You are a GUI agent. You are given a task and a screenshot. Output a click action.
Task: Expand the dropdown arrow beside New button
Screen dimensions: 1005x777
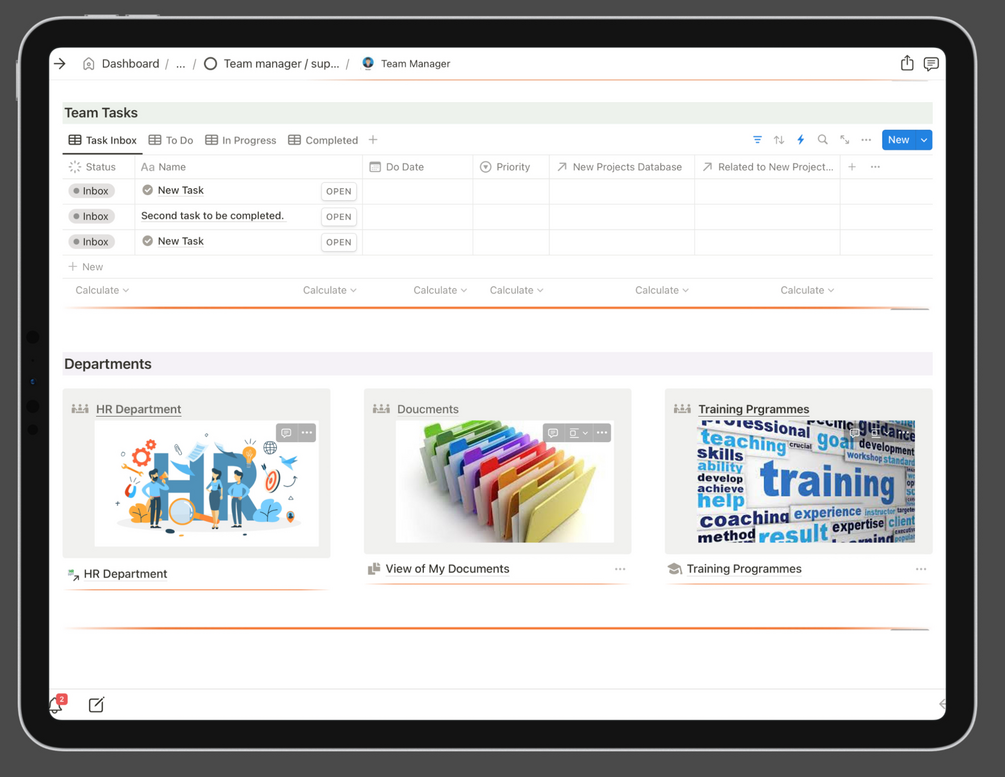(924, 140)
